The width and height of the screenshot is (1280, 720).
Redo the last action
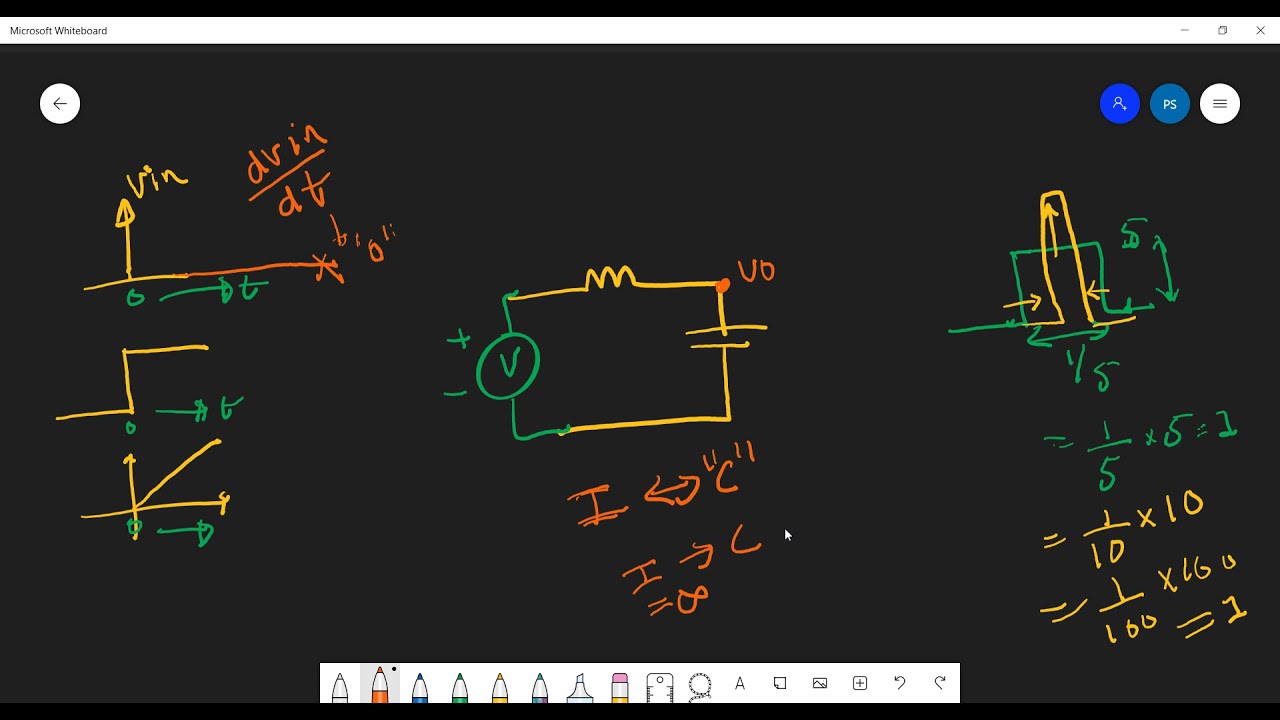click(x=940, y=684)
